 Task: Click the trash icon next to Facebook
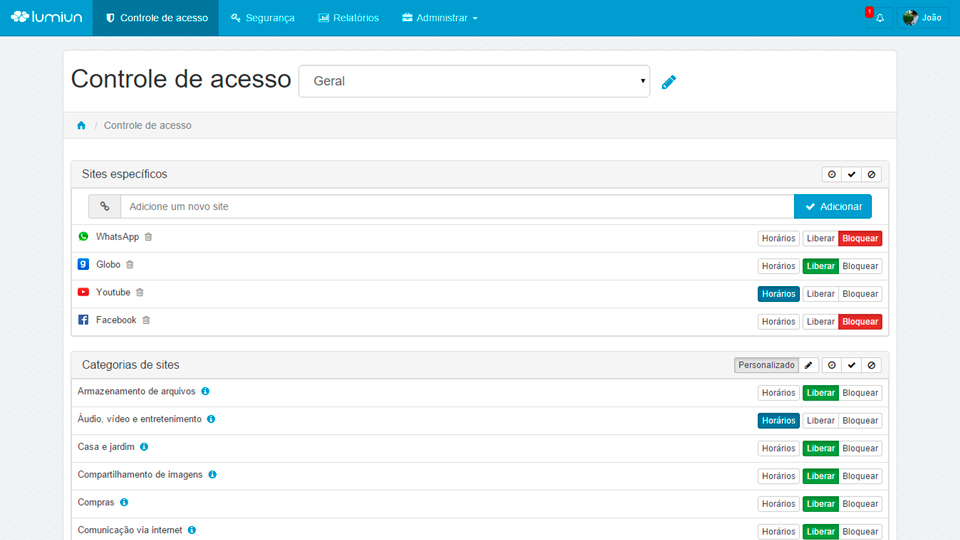coord(146,320)
